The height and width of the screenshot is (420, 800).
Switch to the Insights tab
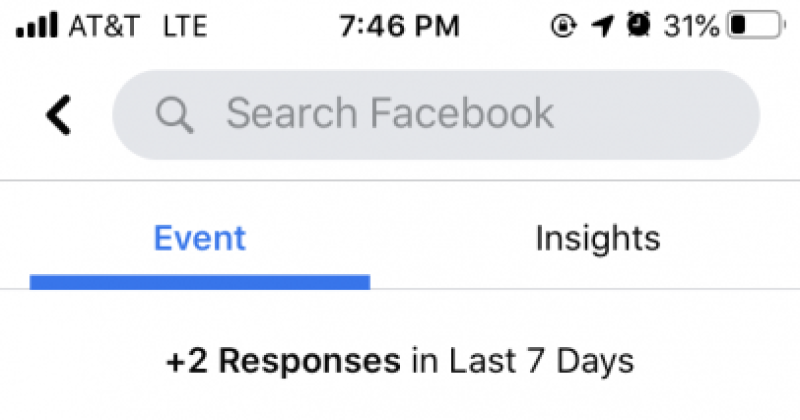(x=597, y=239)
